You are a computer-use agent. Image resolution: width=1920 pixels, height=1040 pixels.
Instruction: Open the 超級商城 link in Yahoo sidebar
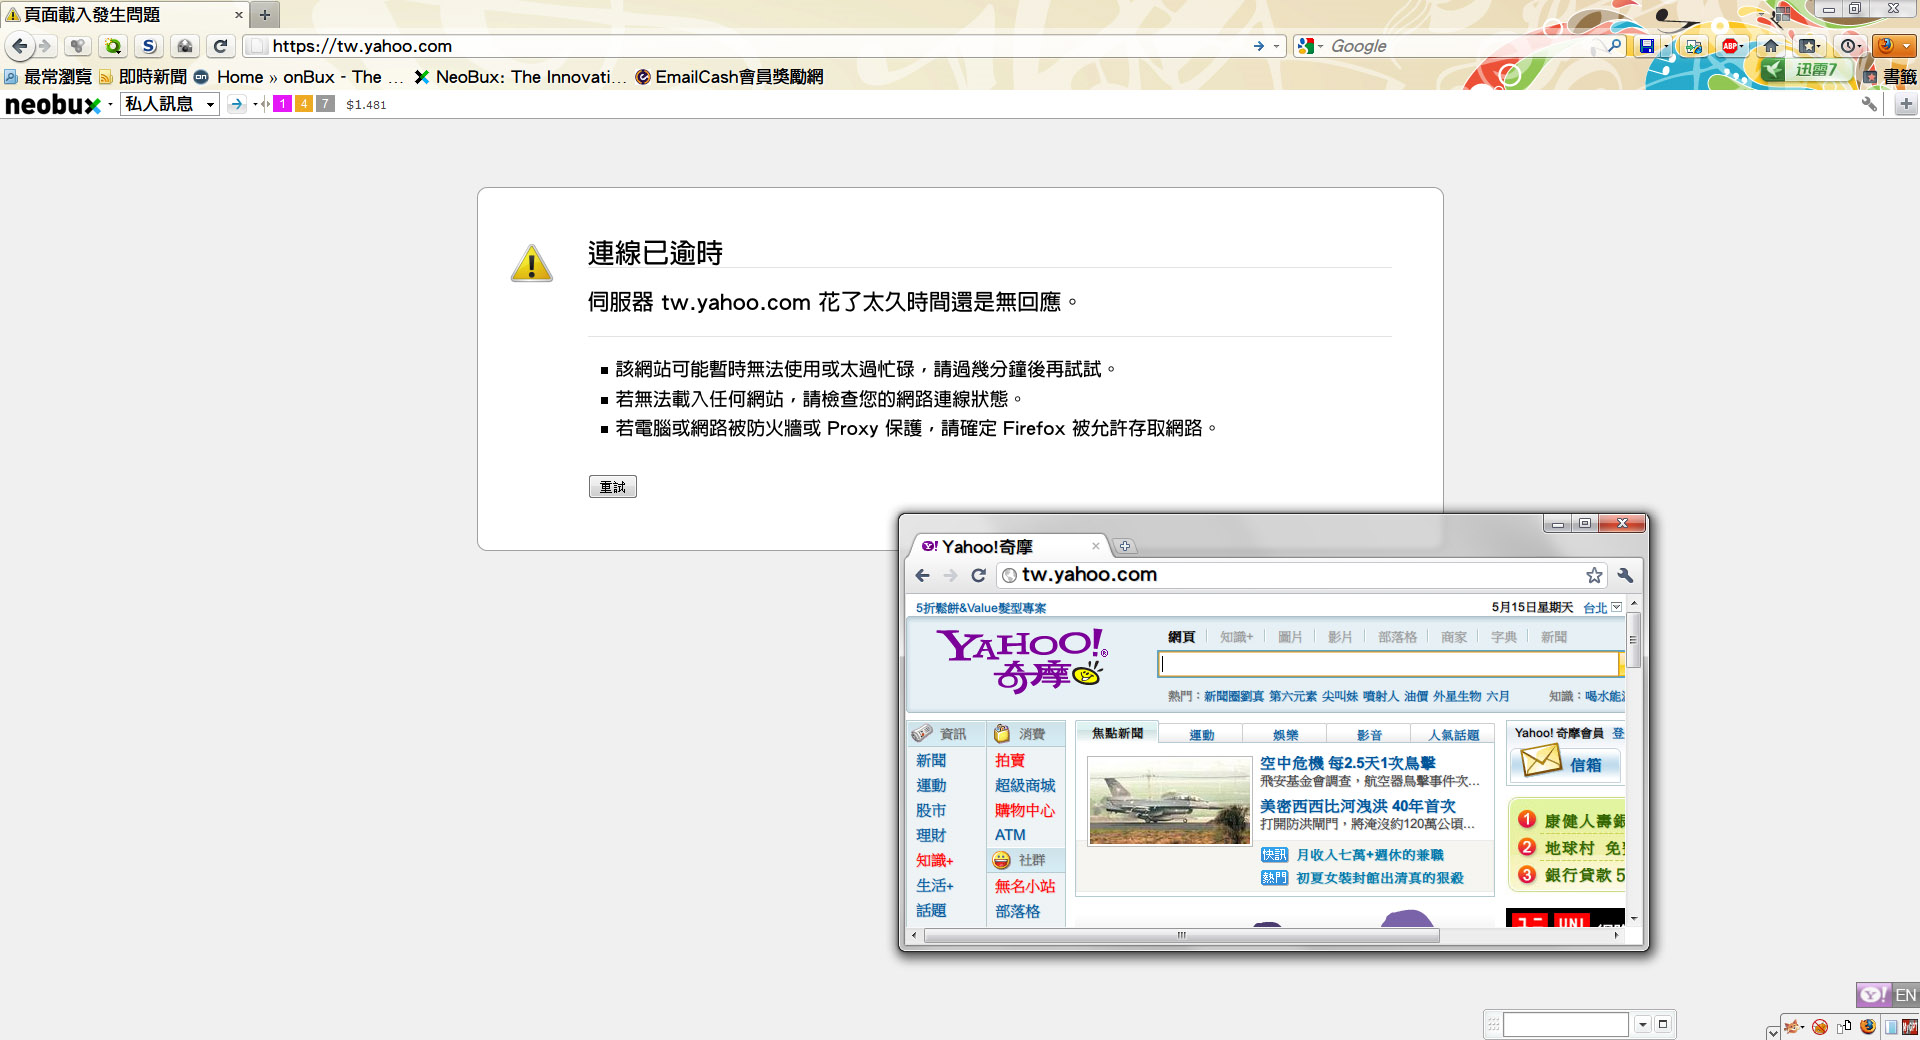pos(1025,786)
